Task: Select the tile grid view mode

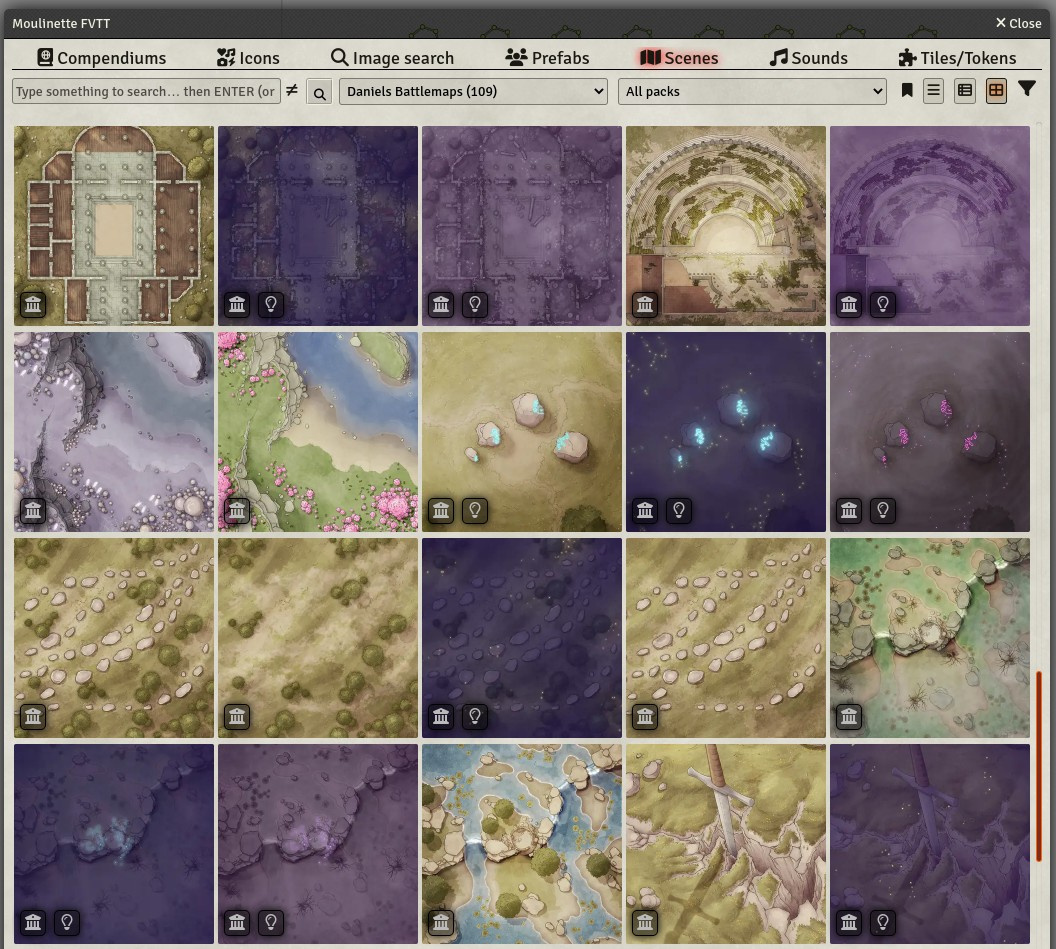Action: click(x=996, y=90)
